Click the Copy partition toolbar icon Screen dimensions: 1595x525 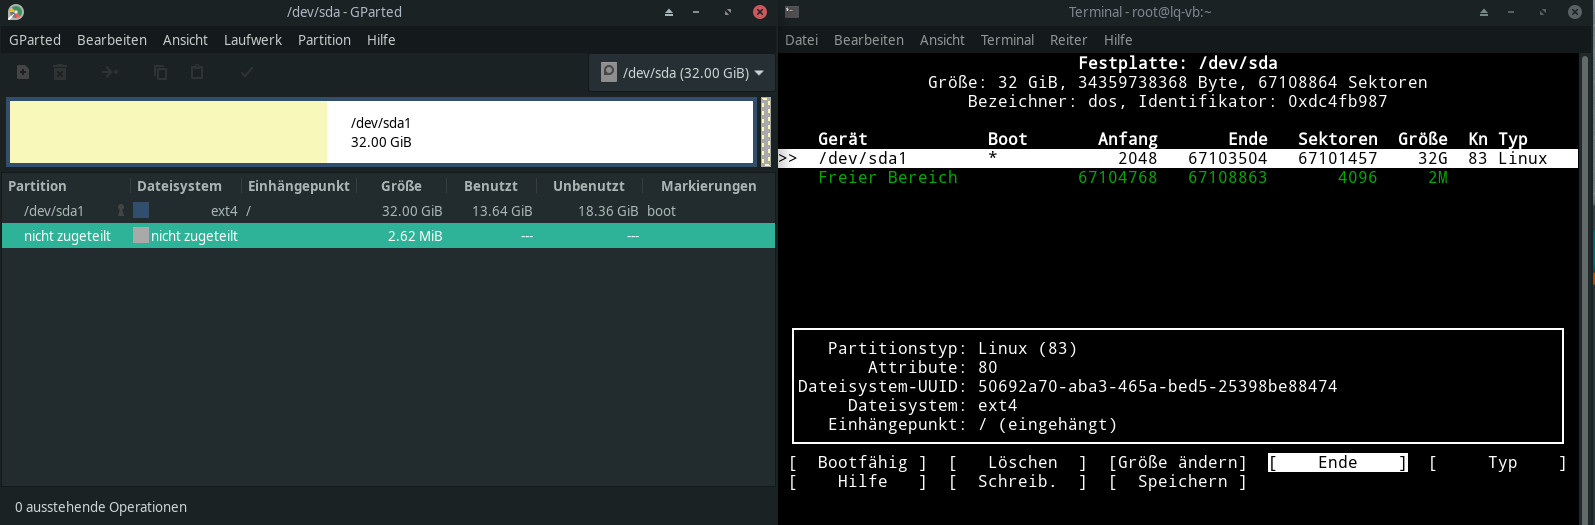pyautogui.click(x=160, y=72)
